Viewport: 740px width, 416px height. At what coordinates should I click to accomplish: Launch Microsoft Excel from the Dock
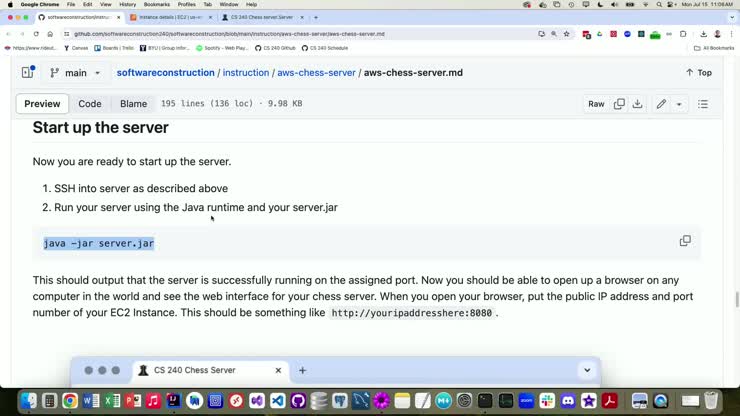point(112,401)
